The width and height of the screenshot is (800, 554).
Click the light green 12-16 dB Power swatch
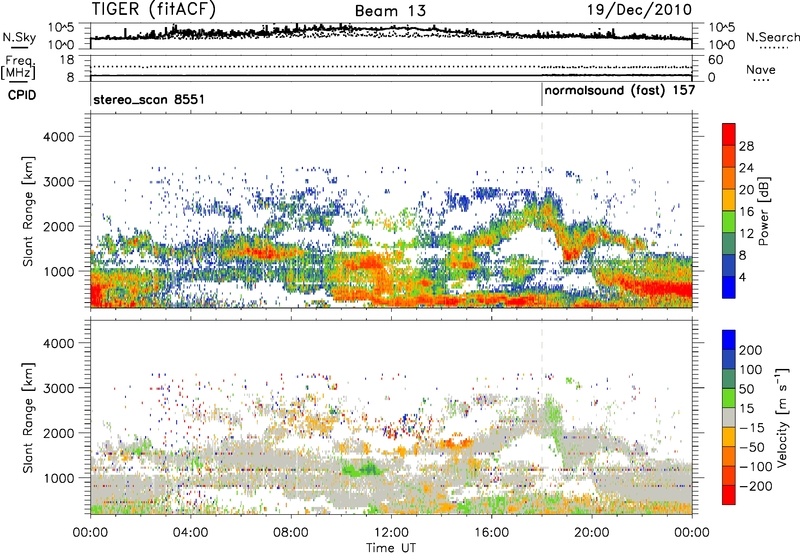[729, 222]
